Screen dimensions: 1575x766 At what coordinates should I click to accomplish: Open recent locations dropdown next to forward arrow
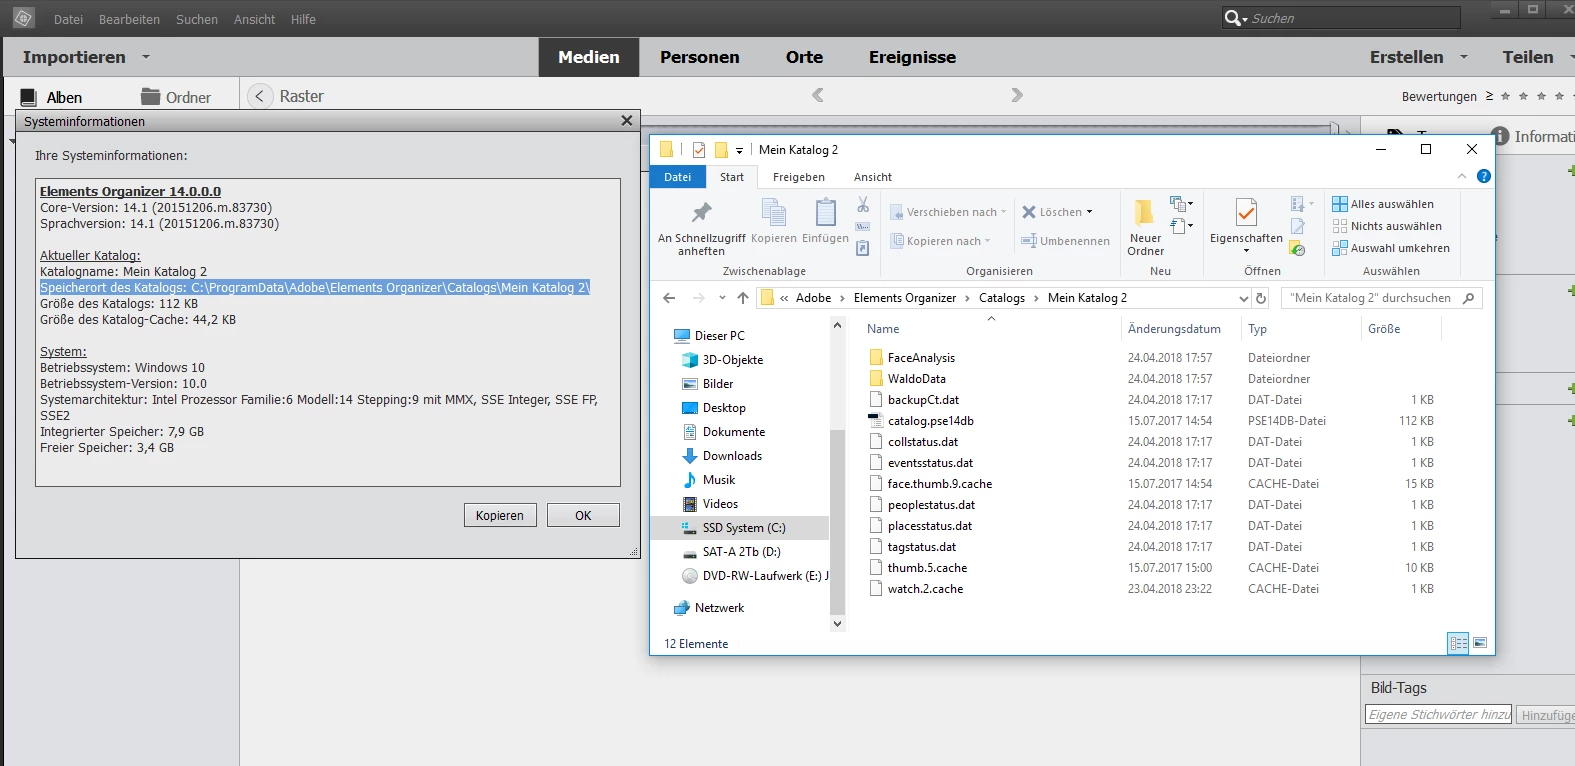click(720, 298)
